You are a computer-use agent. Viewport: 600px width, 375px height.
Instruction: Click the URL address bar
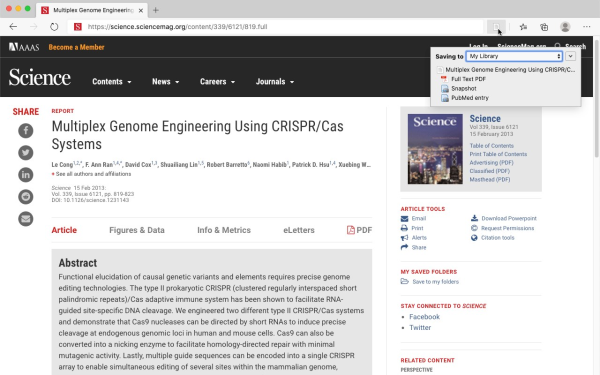[x=276, y=27]
